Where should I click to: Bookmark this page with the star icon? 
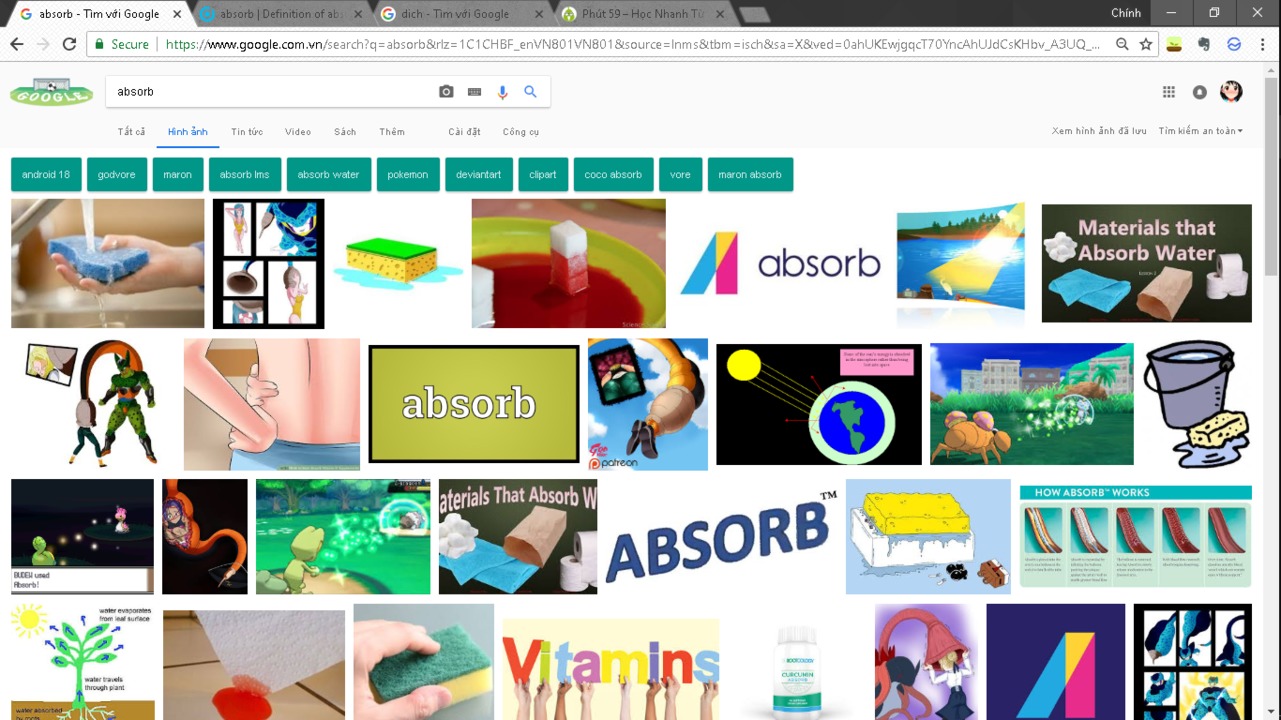[x=1146, y=44]
